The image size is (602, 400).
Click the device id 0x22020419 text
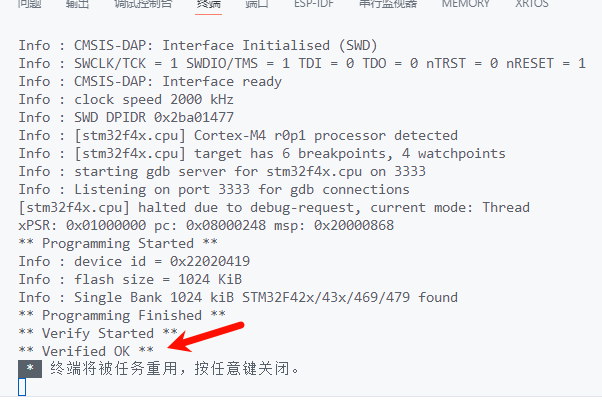click(162, 261)
